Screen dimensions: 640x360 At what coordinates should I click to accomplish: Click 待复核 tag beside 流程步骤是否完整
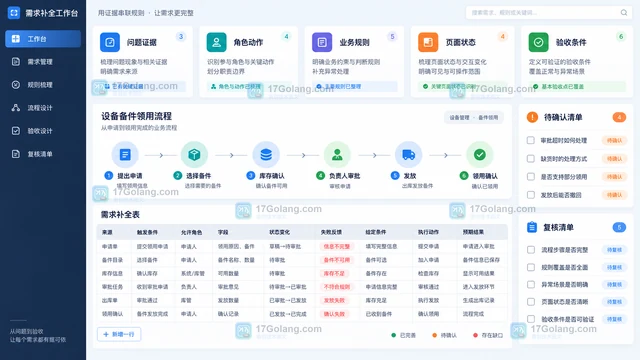pos(614,250)
